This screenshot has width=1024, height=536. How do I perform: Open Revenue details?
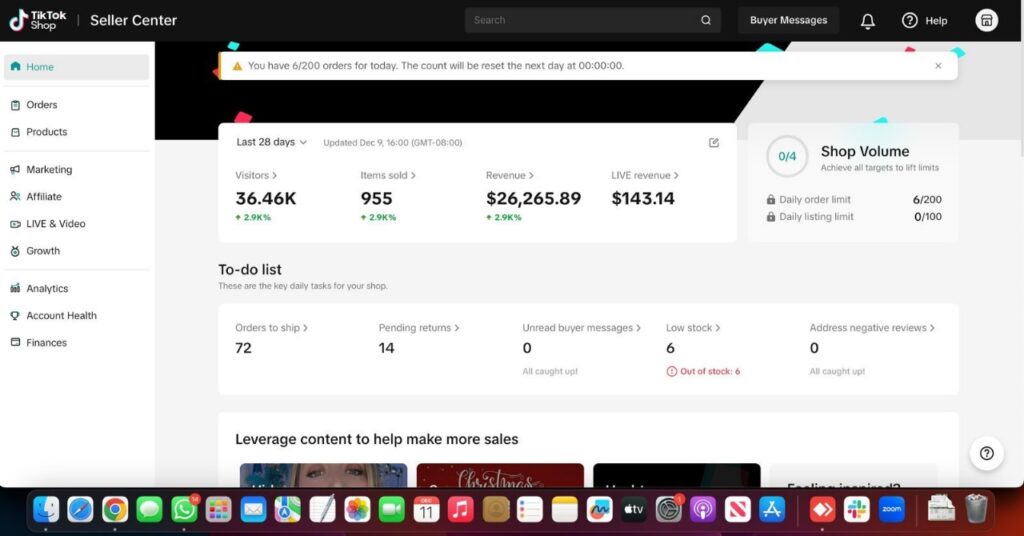(509, 176)
